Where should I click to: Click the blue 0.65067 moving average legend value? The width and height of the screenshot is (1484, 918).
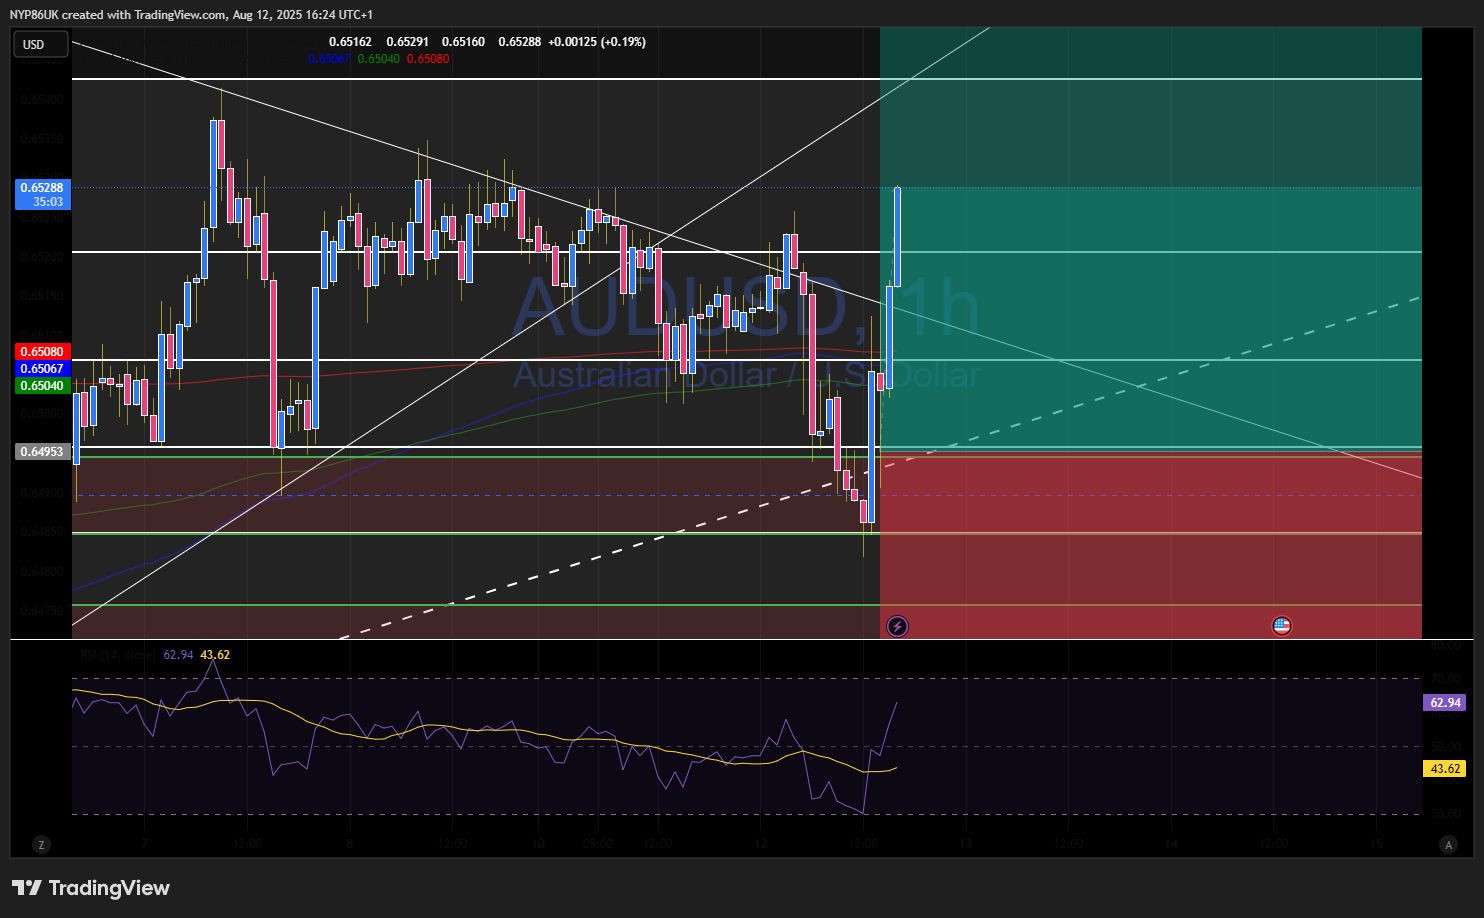(329, 59)
